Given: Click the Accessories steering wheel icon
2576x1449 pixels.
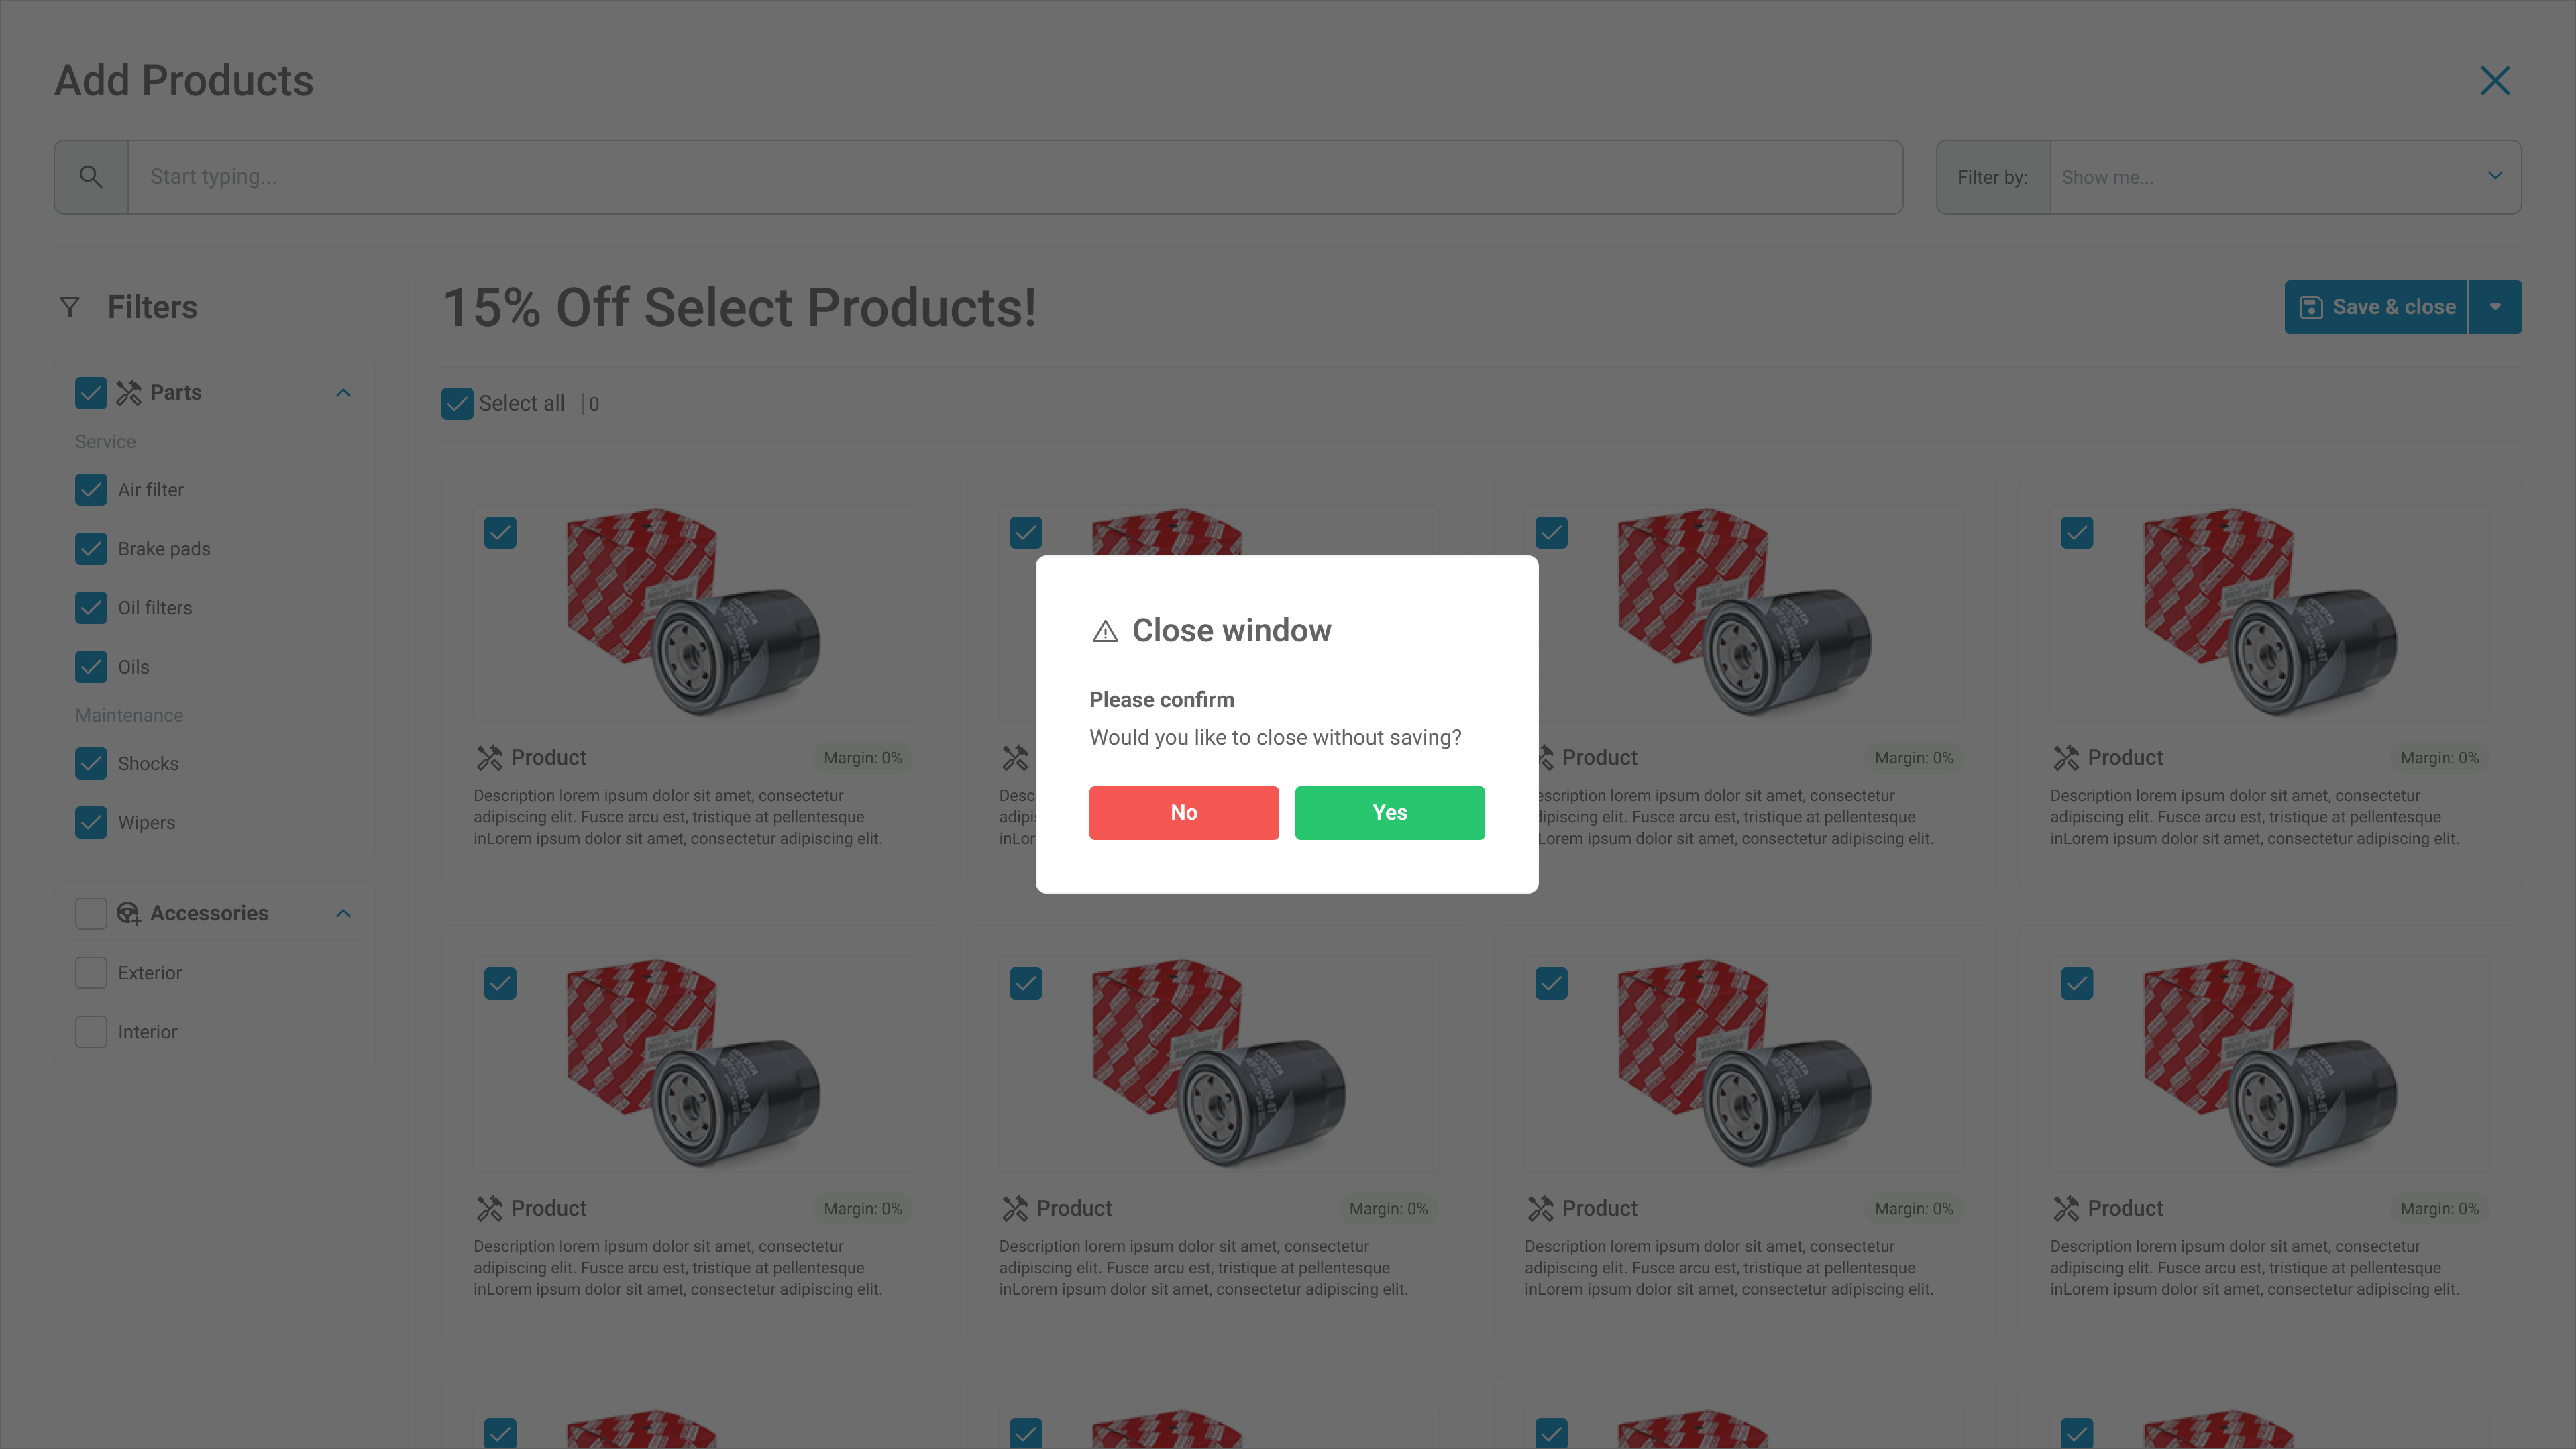Looking at the screenshot, I should coord(129,913).
